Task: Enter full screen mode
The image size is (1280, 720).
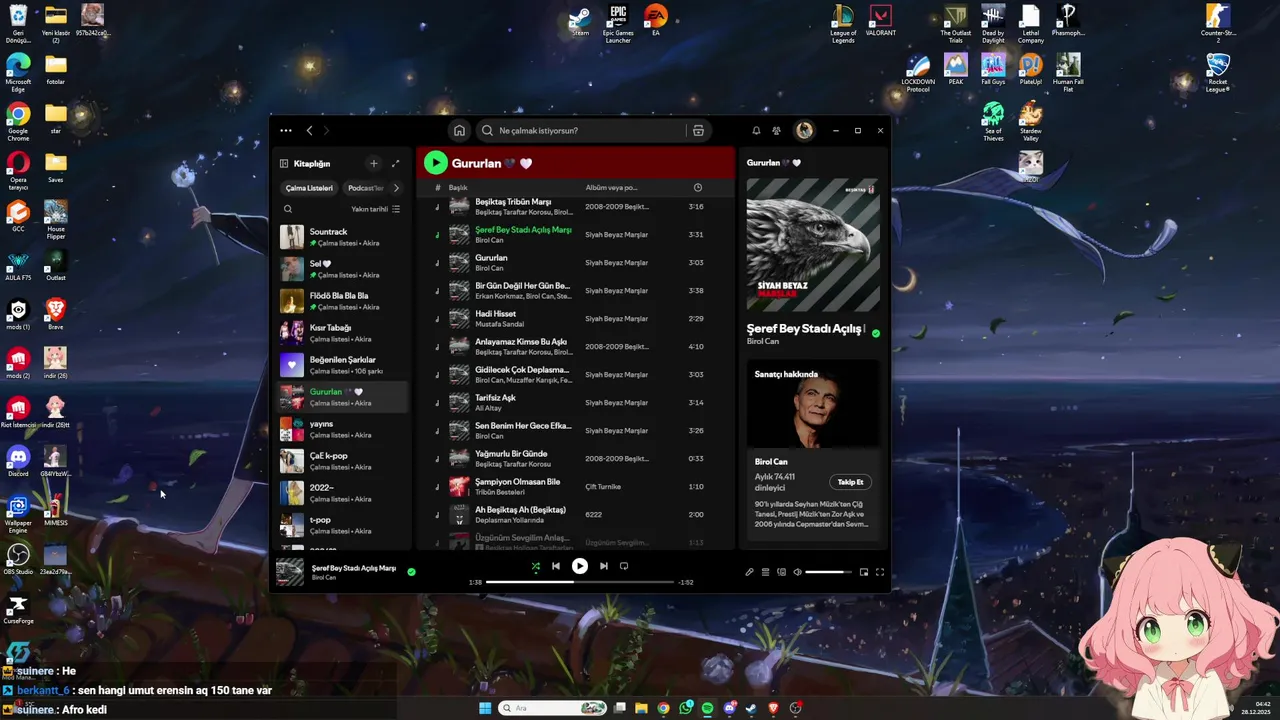Action: [880, 572]
